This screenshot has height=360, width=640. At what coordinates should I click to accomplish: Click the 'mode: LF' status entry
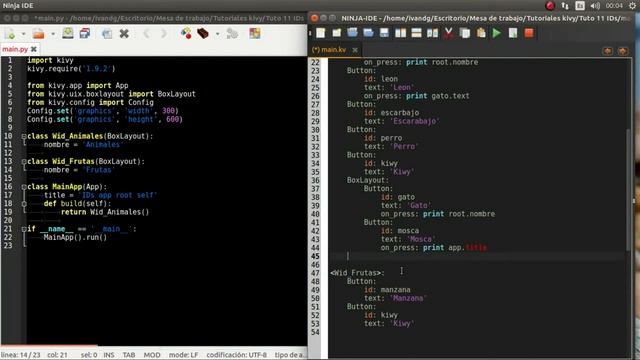pyautogui.click(x=184, y=355)
